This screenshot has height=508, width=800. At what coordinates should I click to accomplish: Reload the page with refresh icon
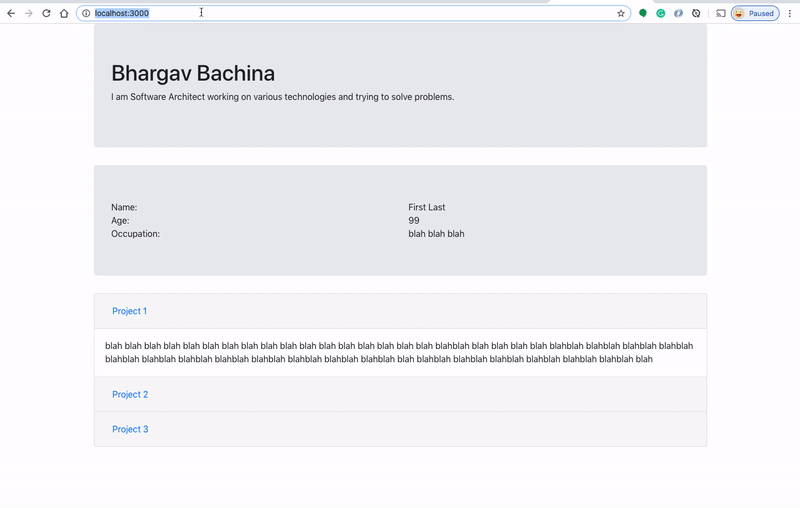click(46, 13)
